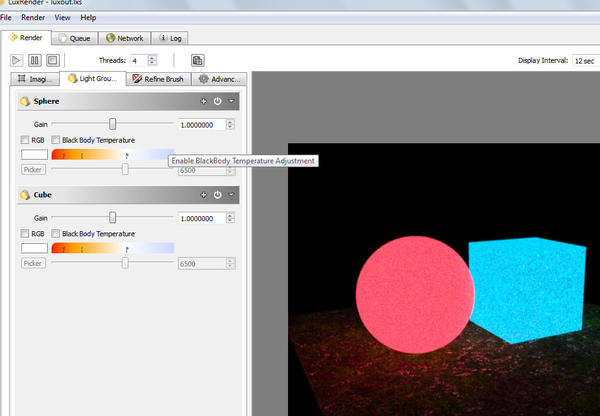Solo the Sphere light group icon
This screenshot has height=416, width=600.
tap(204, 101)
